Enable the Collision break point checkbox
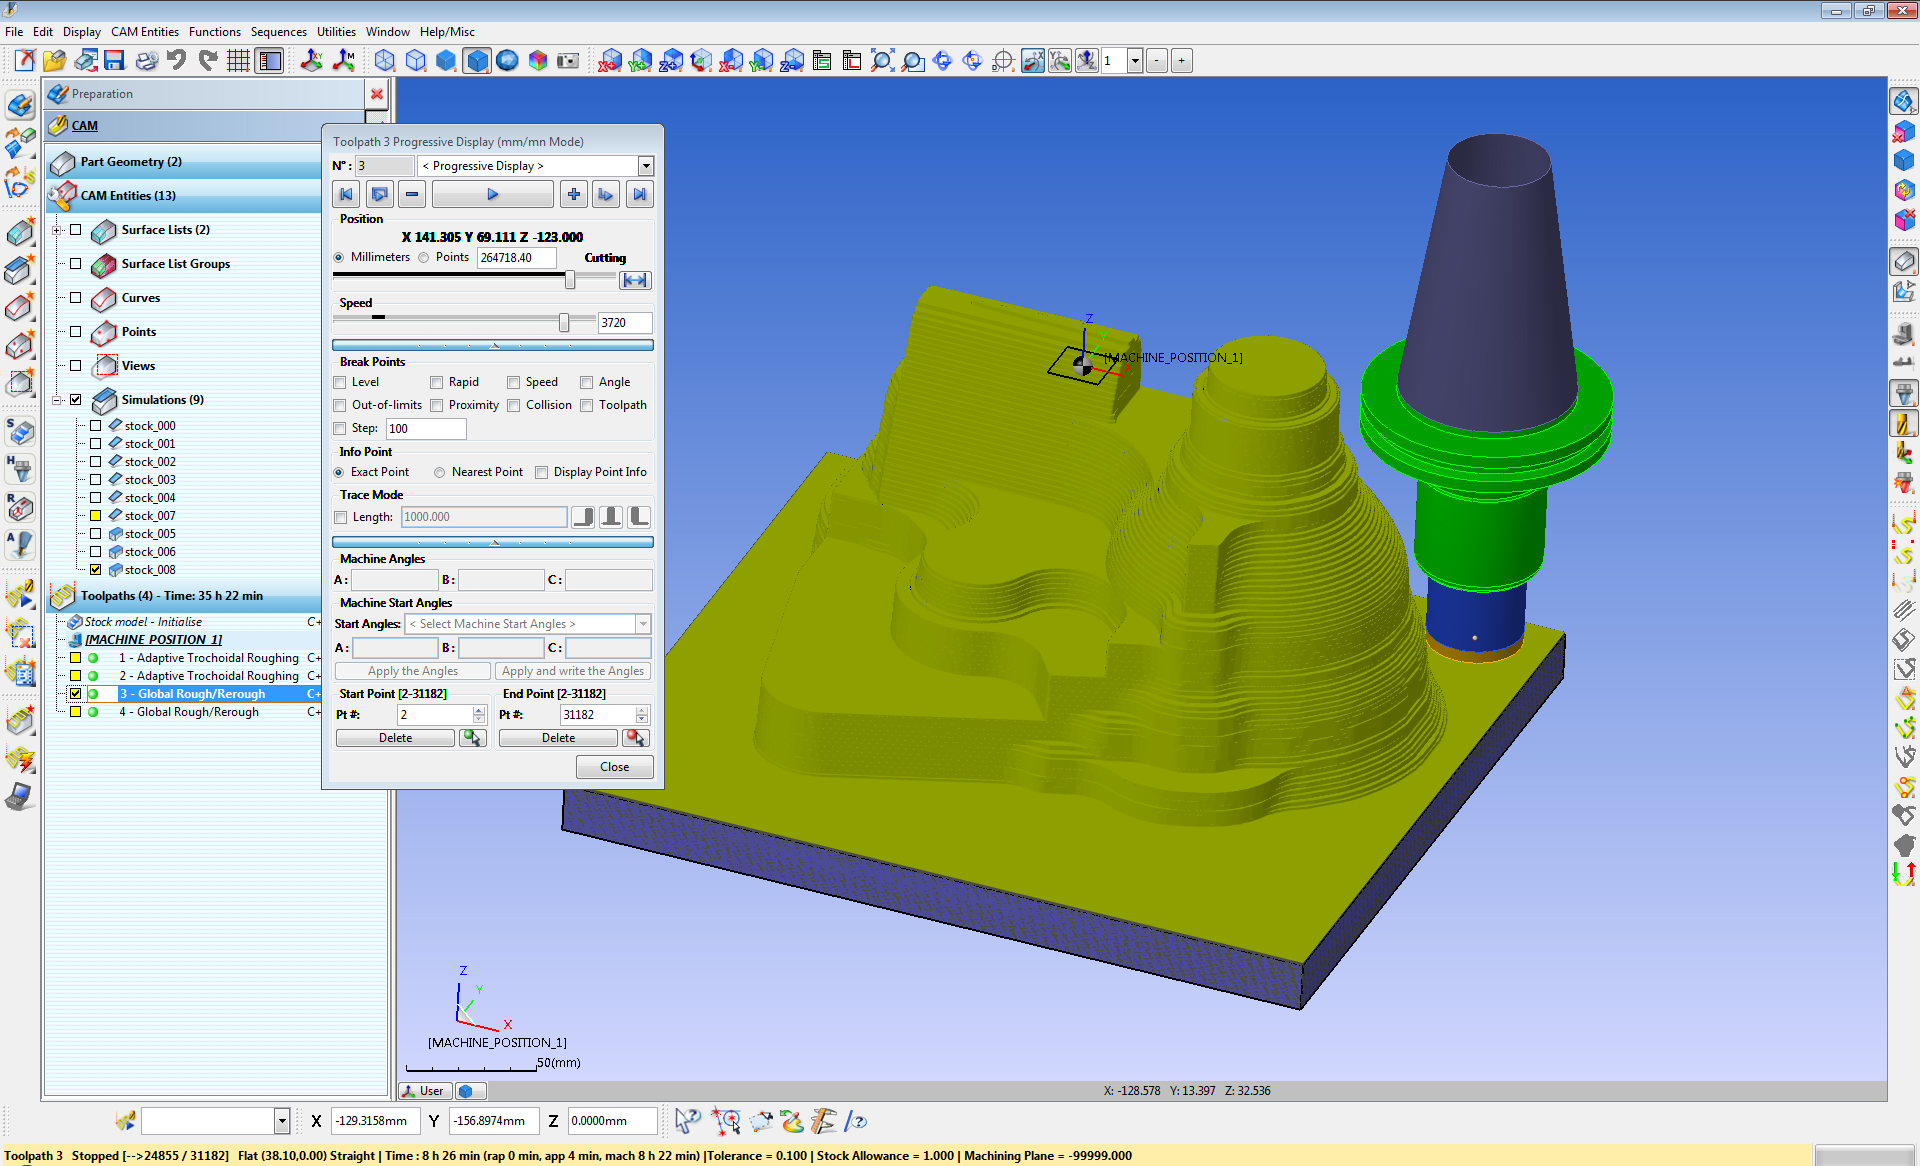Viewport: 1920px width, 1166px height. 514,405
